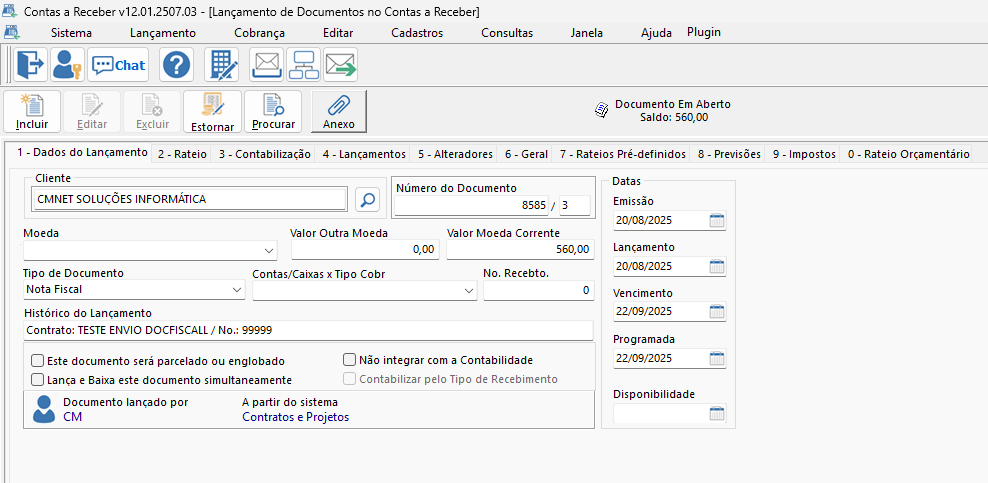Enable 'Este documento será parcelado ou englobado'
988x483 pixels.
click(x=38, y=361)
